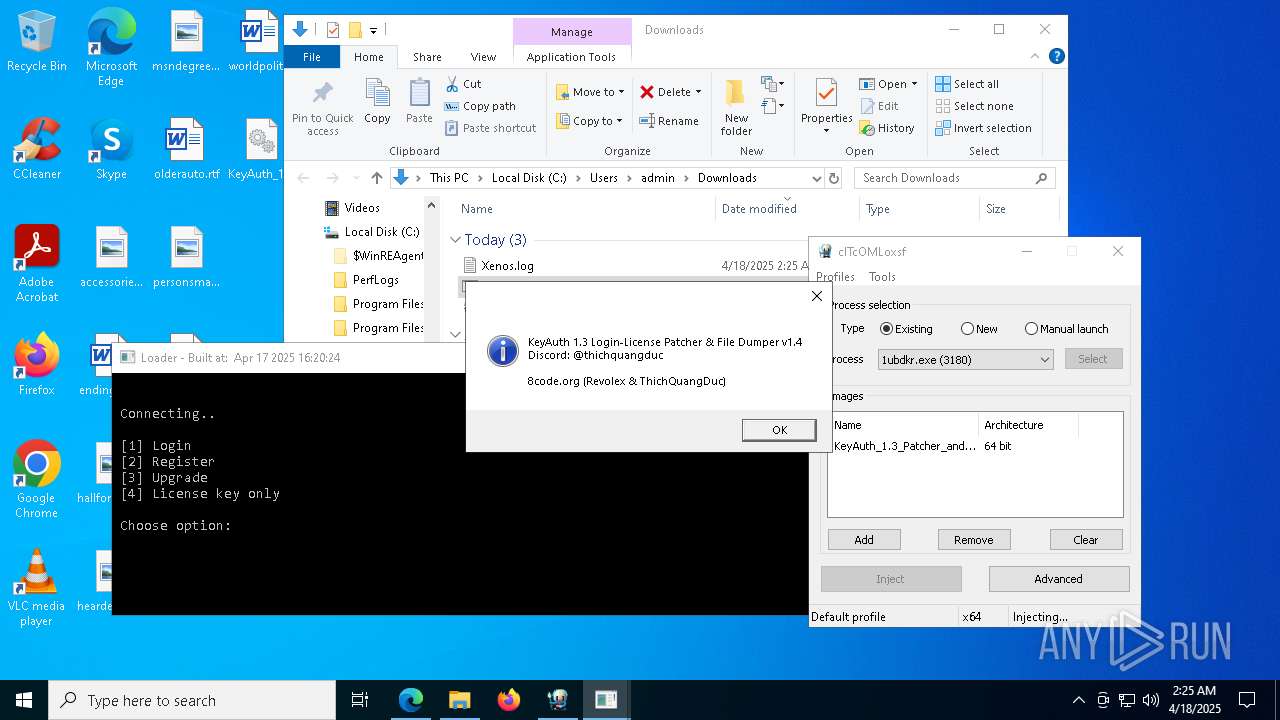Viewport: 1280px width, 720px height.
Task: Click Invert selection in ribbon
Action: [x=983, y=128]
